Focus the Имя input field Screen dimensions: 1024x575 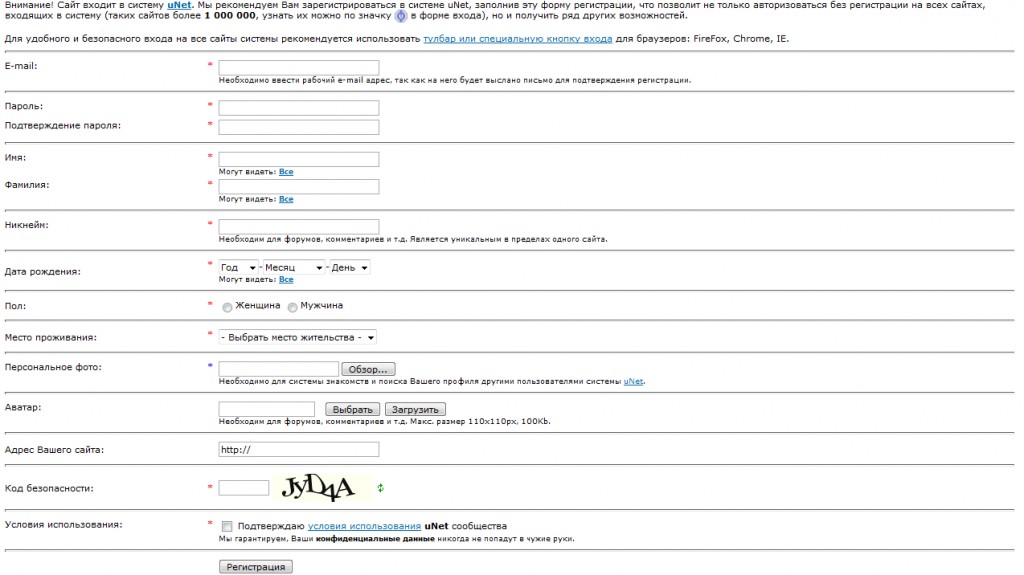click(298, 159)
